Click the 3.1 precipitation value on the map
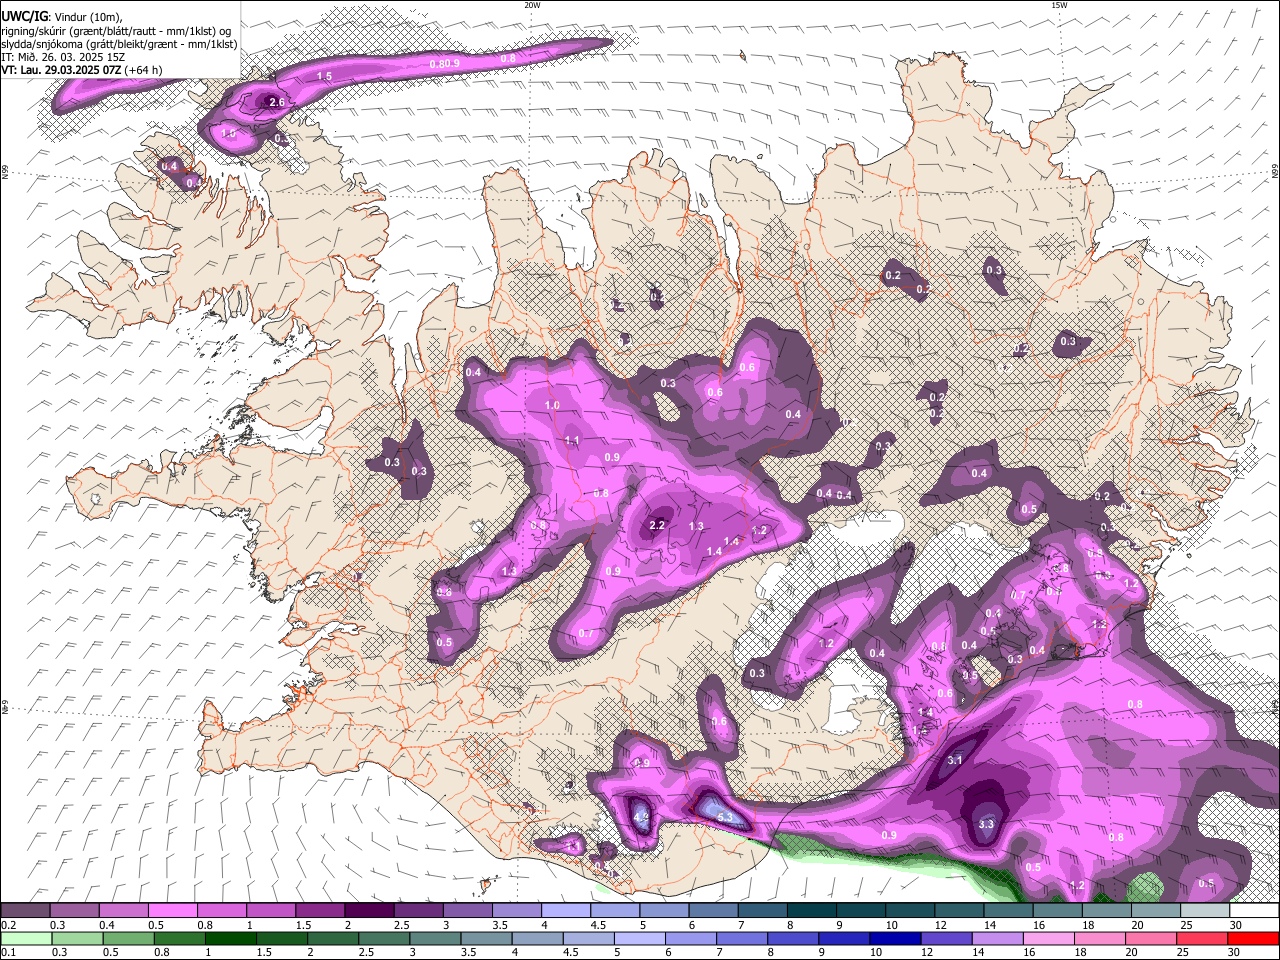 [954, 760]
